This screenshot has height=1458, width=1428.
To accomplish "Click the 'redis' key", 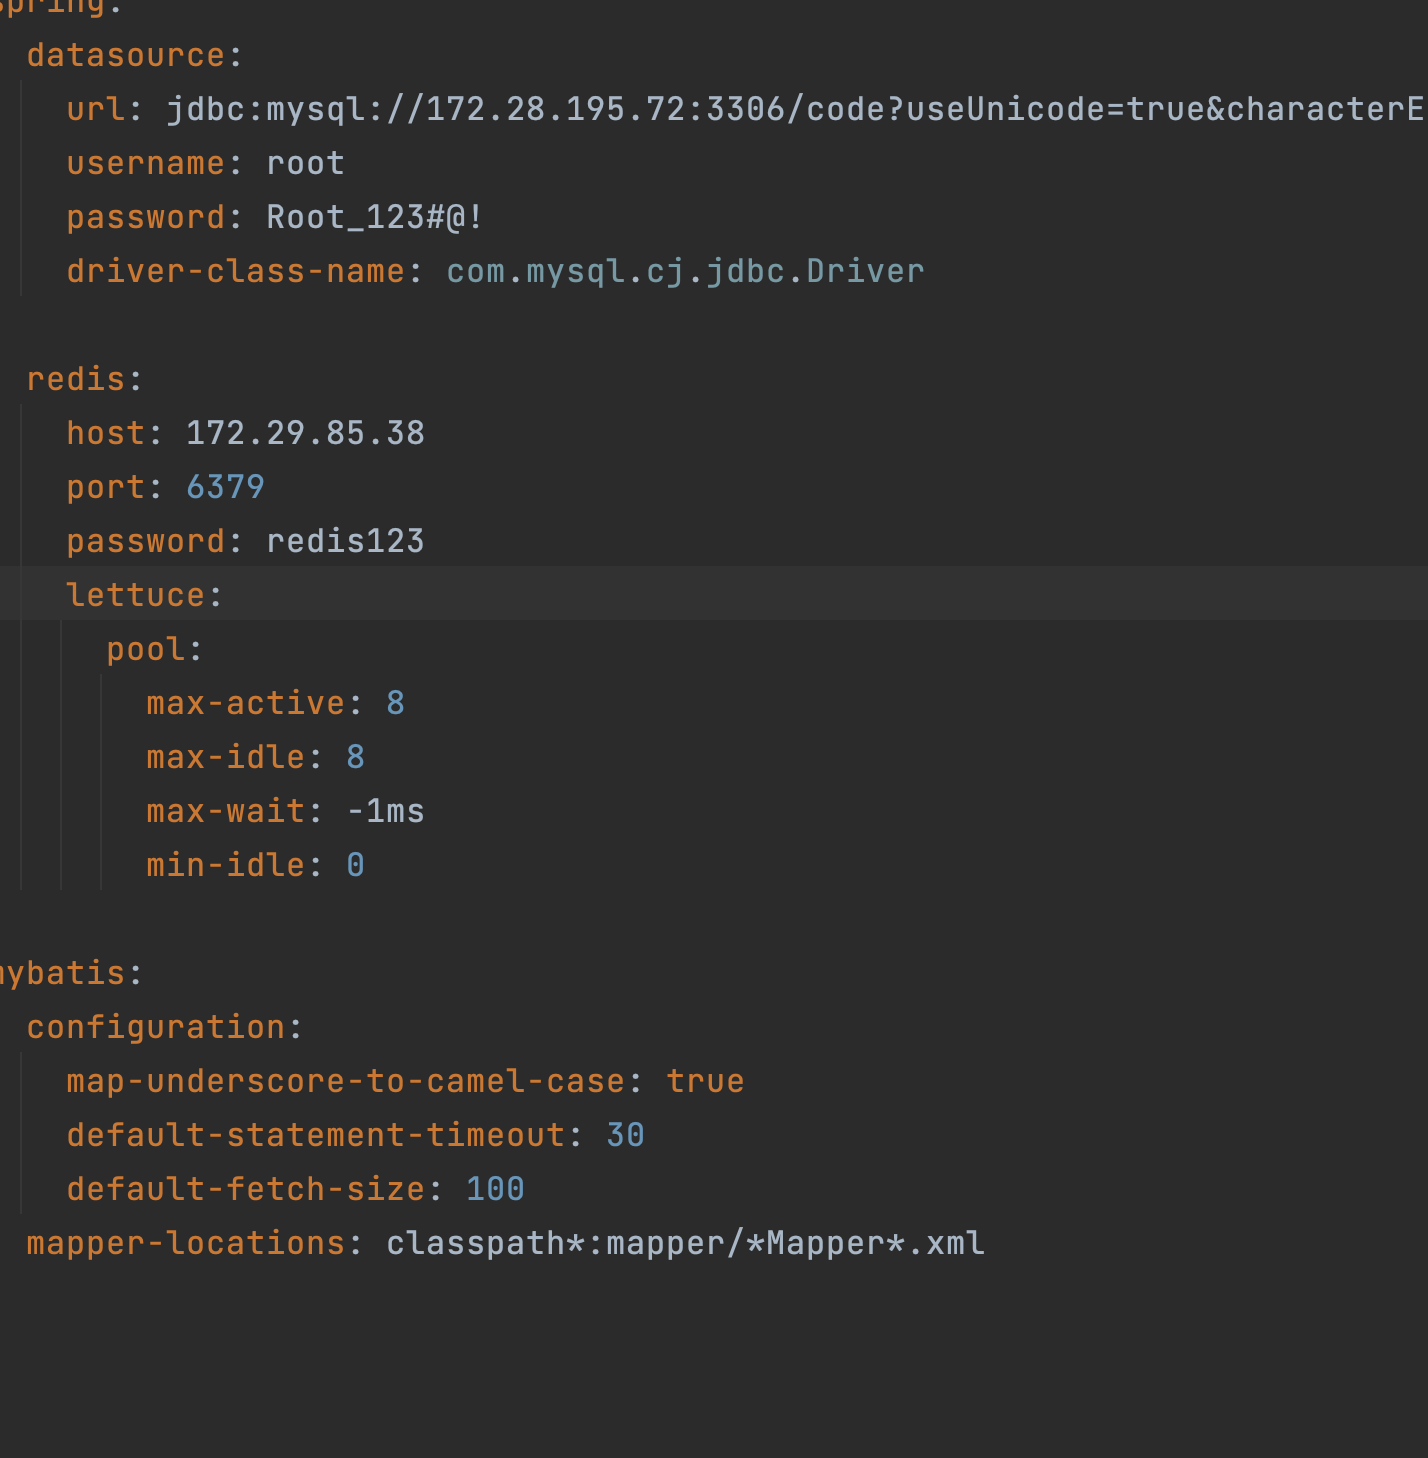I will click(x=76, y=379).
